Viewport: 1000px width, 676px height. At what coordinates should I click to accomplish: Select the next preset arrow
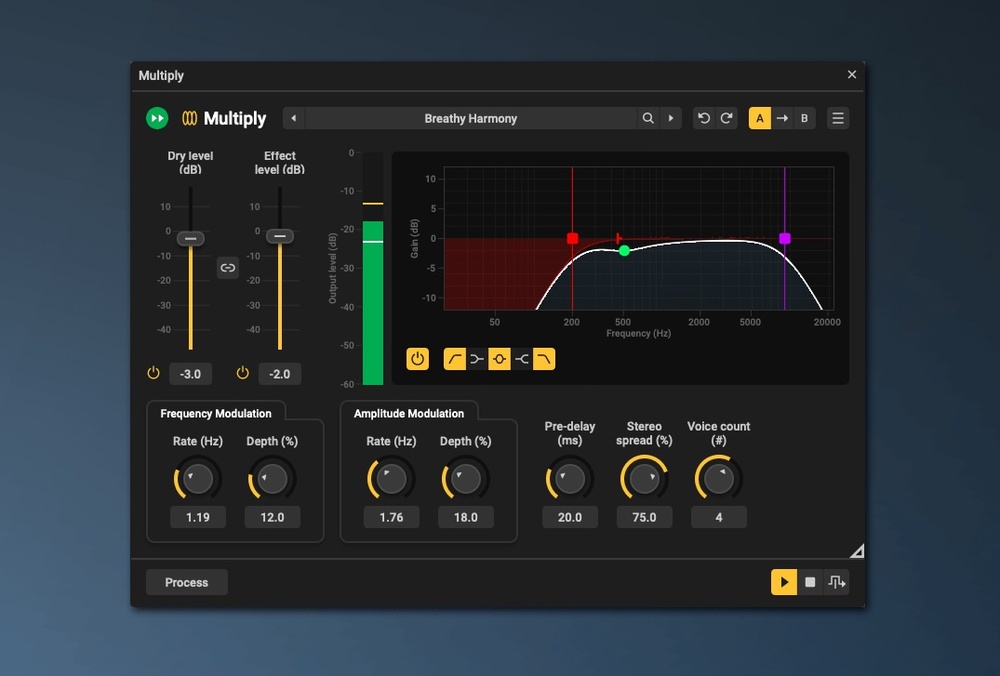pos(670,118)
